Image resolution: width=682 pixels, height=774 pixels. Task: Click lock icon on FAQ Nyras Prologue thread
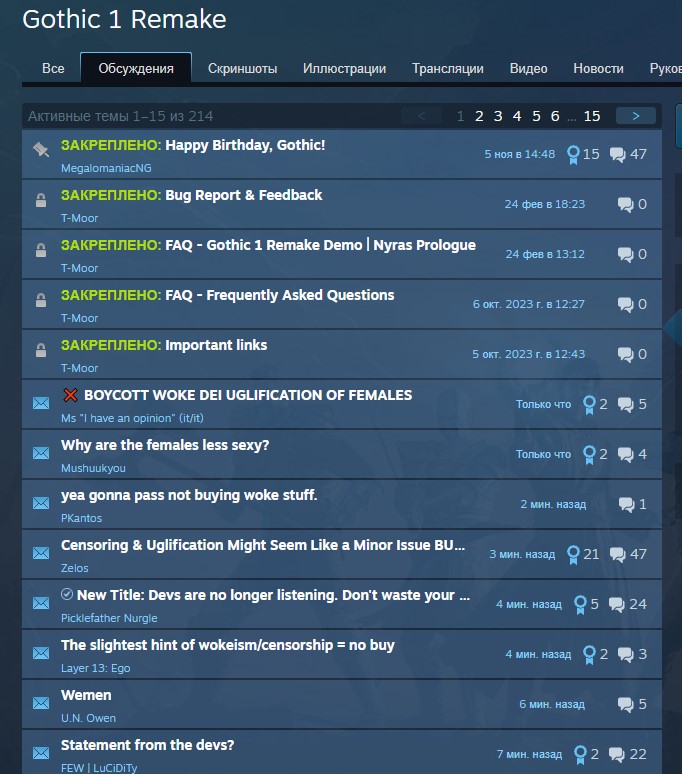pos(41,250)
